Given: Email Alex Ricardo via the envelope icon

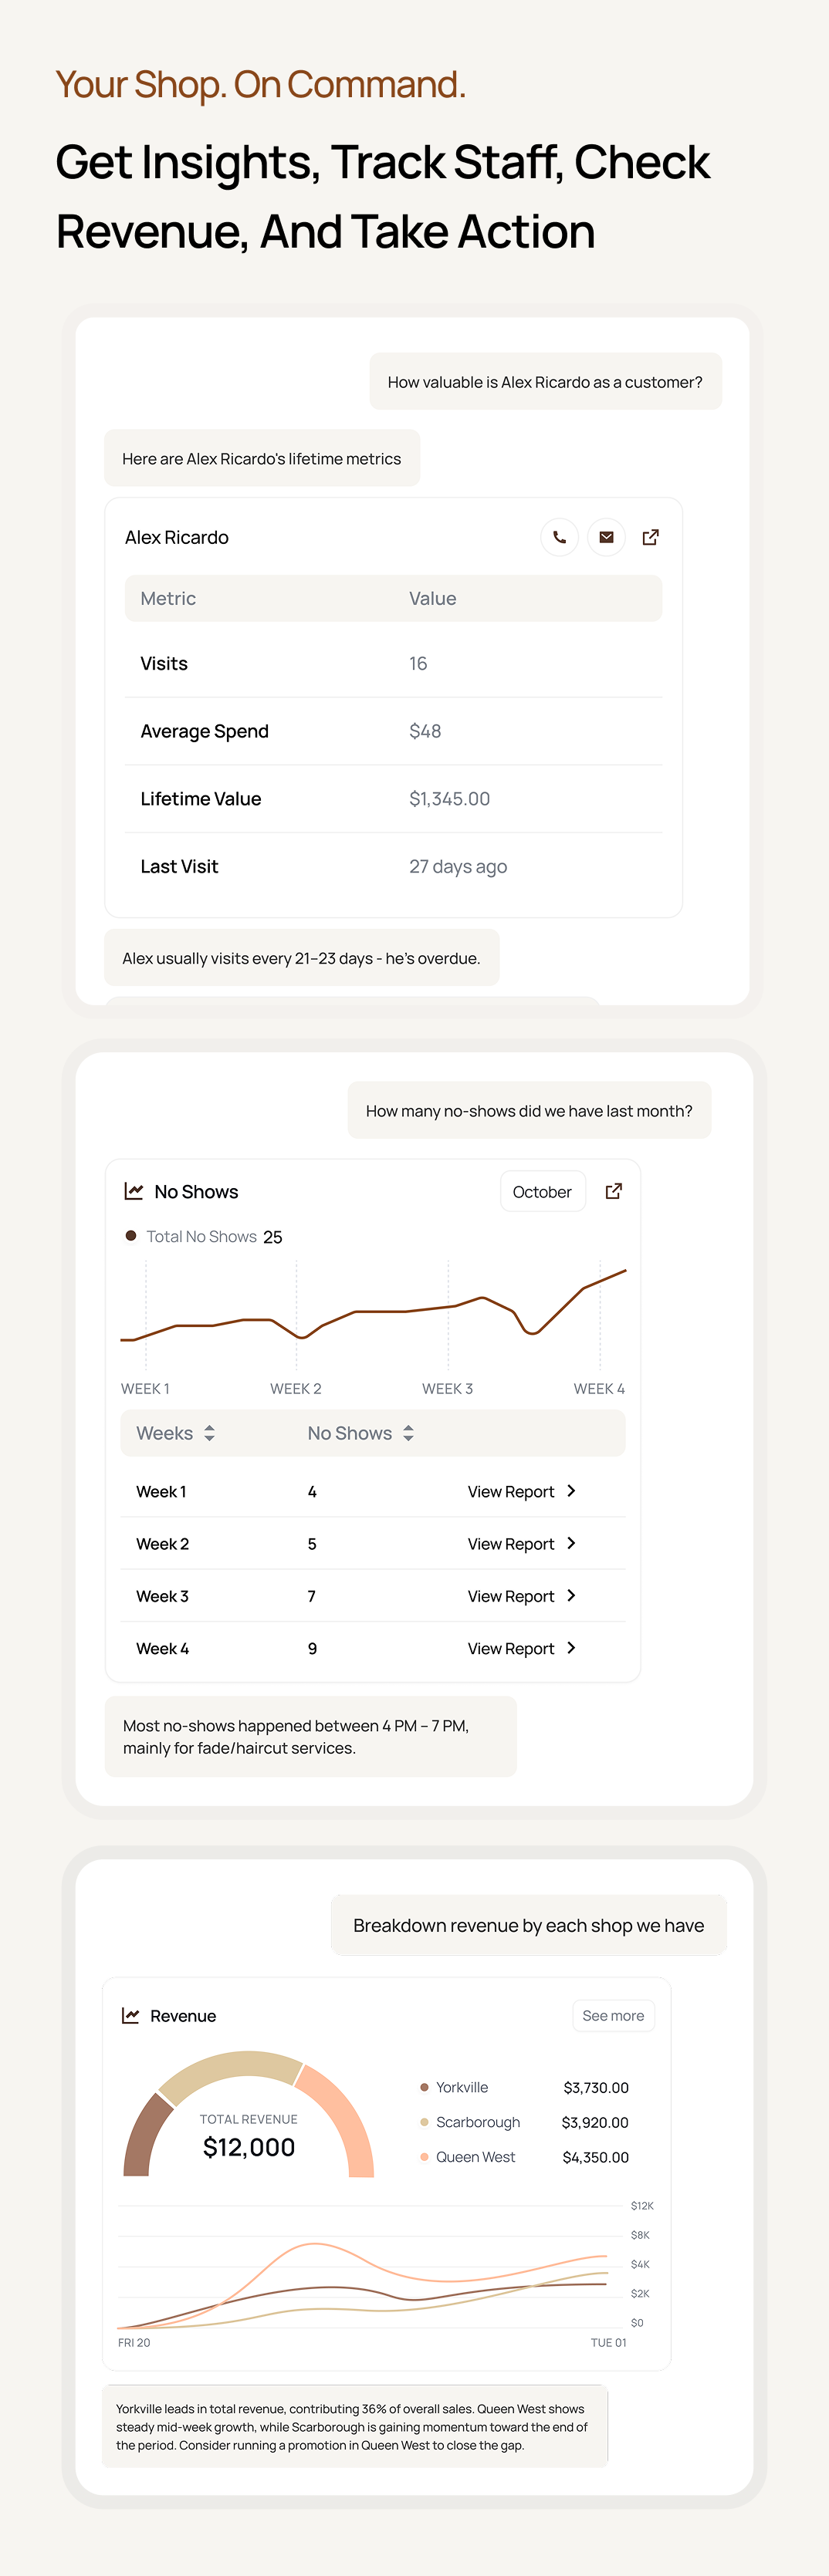Looking at the screenshot, I should coord(605,537).
